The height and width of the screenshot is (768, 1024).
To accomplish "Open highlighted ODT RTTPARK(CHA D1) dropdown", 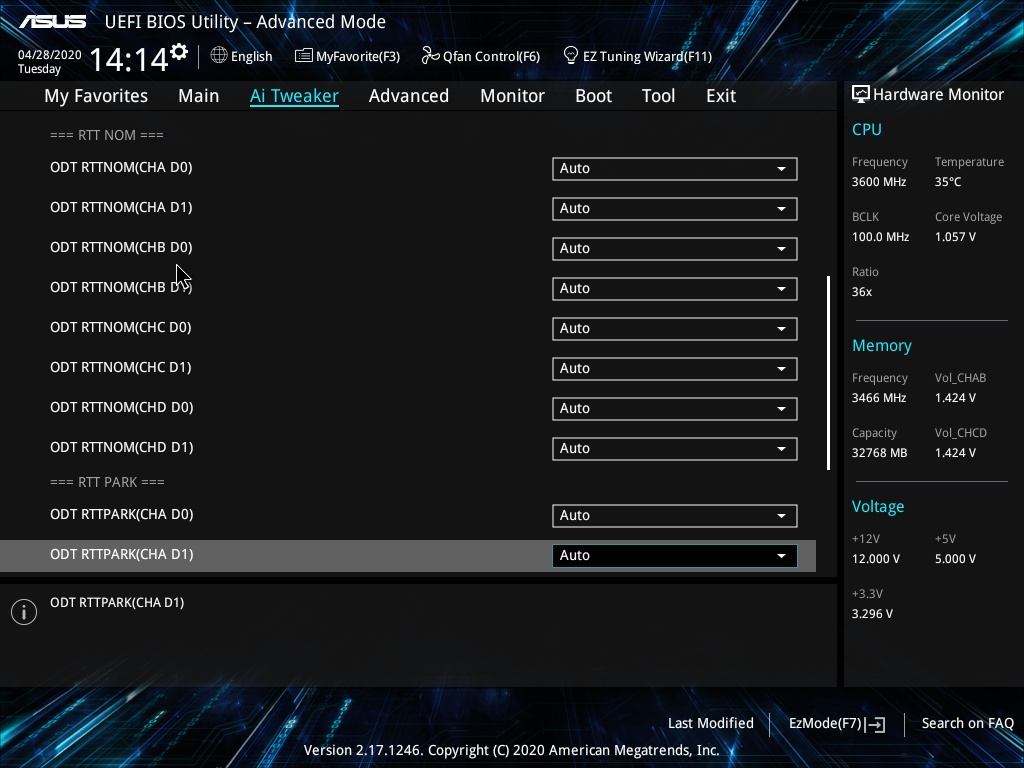I will tap(675, 556).
